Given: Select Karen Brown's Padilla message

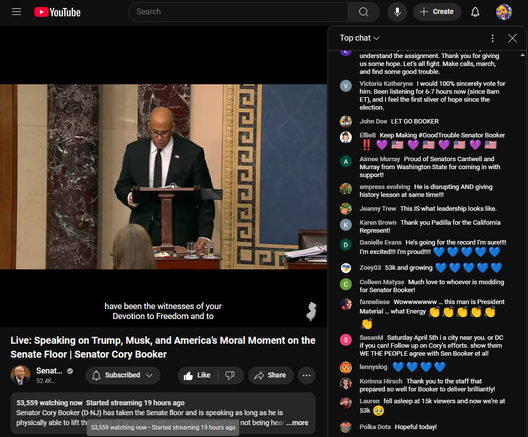Looking at the screenshot, I should (x=430, y=226).
